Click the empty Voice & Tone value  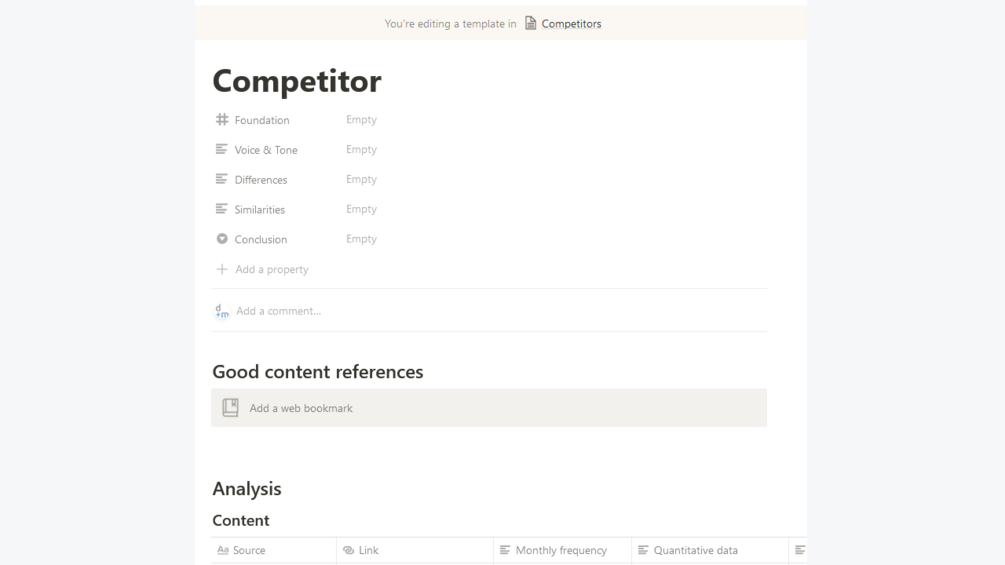(x=361, y=150)
